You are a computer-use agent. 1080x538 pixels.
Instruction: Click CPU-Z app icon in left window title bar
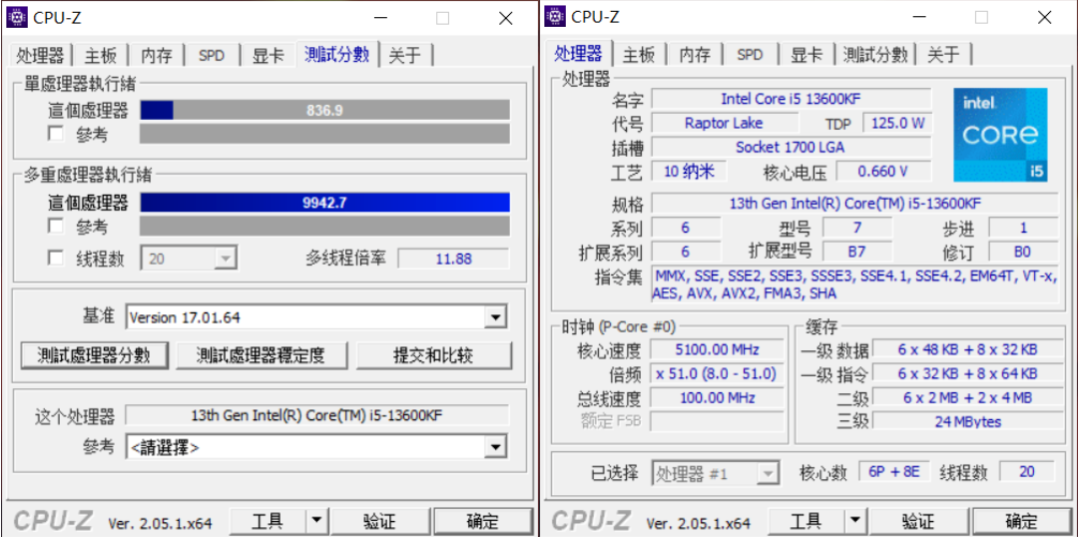[17, 17]
